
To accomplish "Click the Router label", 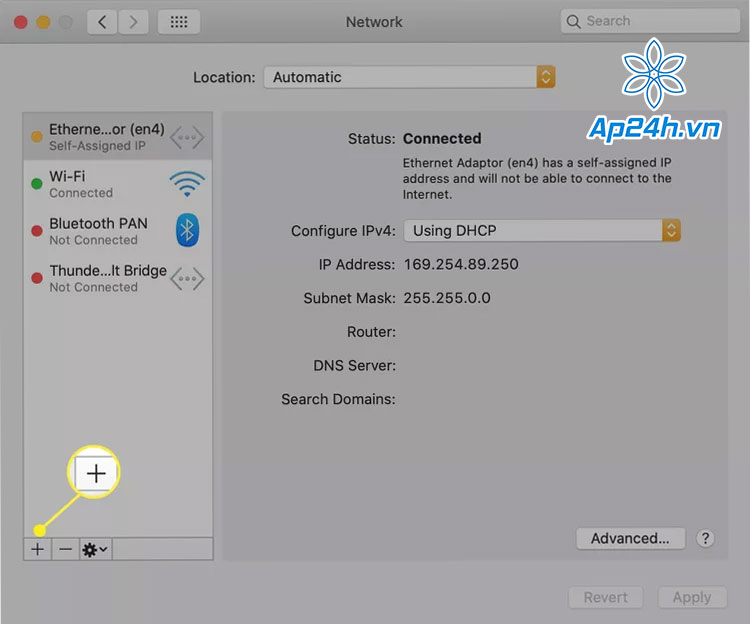I will pyautogui.click(x=371, y=332).
